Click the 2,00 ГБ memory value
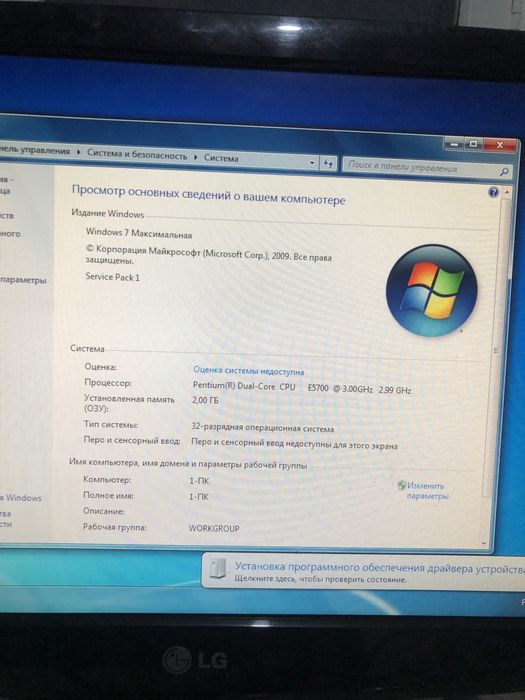The height and width of the screenshot is (700, 525). pos(205,400)
